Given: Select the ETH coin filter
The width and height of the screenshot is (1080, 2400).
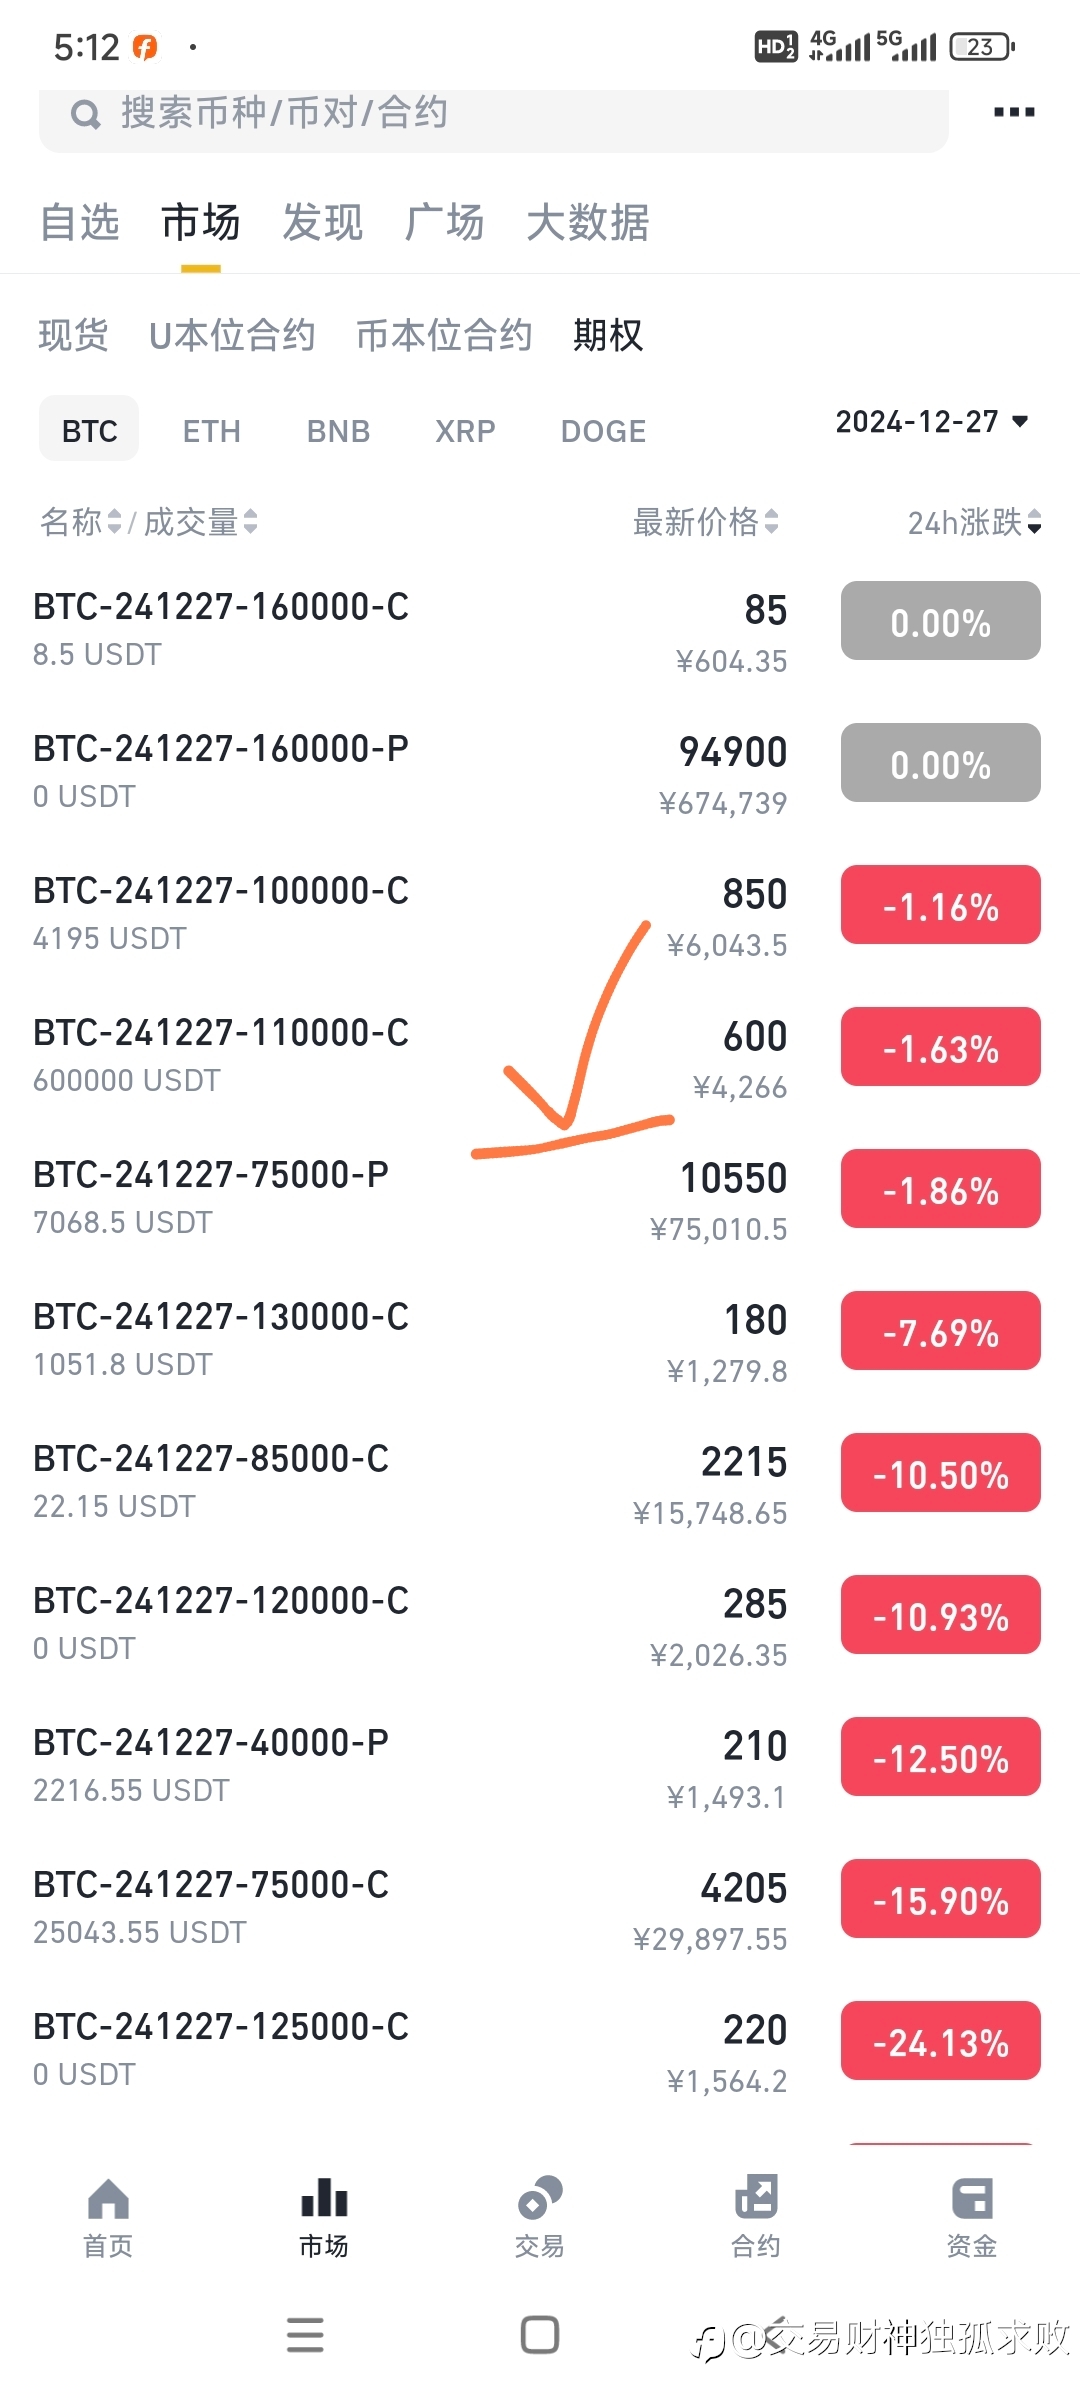Looking at the screenshot, I should (x=211, y=431).
